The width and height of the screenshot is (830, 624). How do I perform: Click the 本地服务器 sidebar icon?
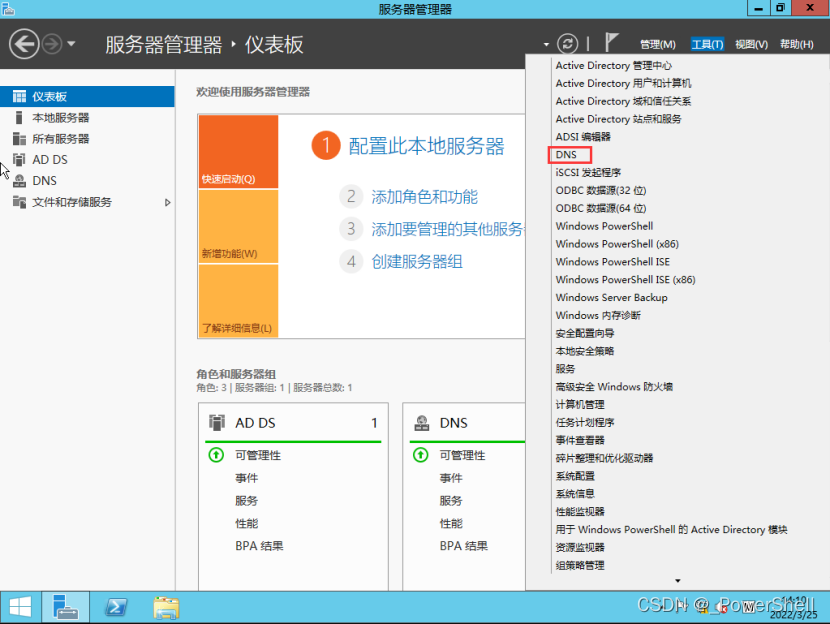19,117
